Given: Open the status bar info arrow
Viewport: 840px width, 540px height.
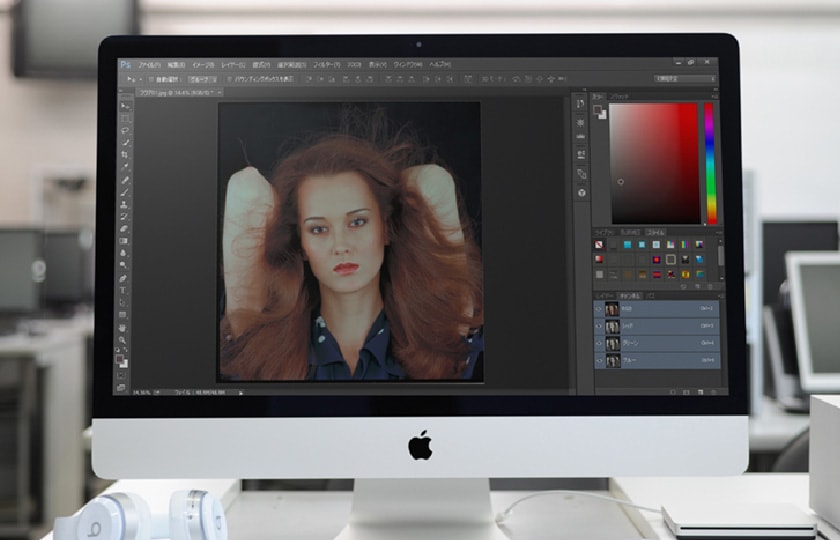Looking at the screenshot, I should (241, 393).
